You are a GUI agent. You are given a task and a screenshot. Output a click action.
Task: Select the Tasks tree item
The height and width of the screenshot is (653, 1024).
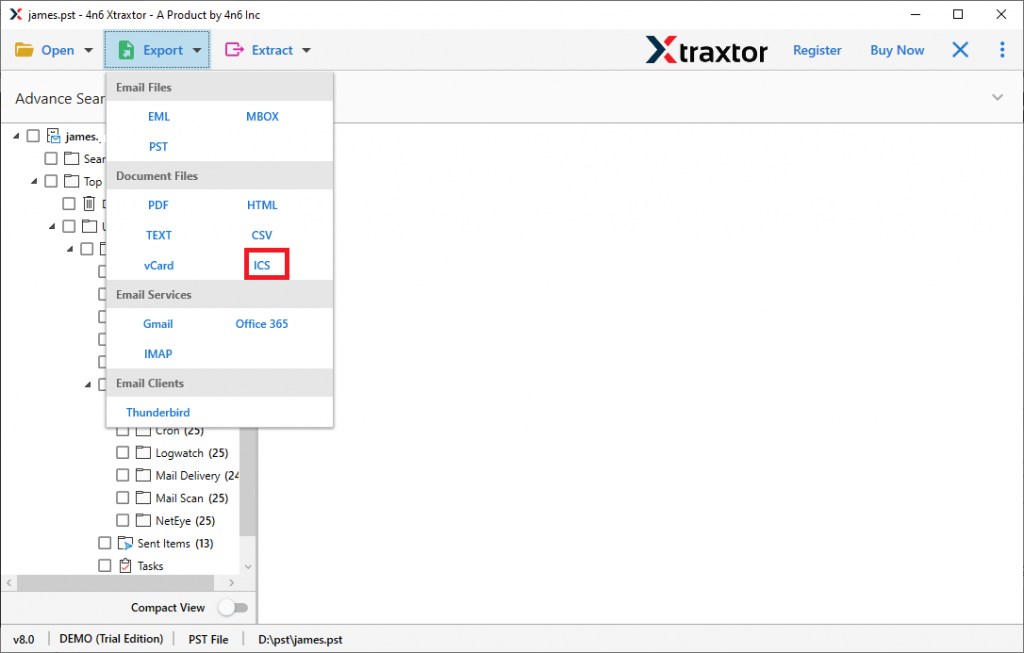pyautogui.click(x=150, y=566)
